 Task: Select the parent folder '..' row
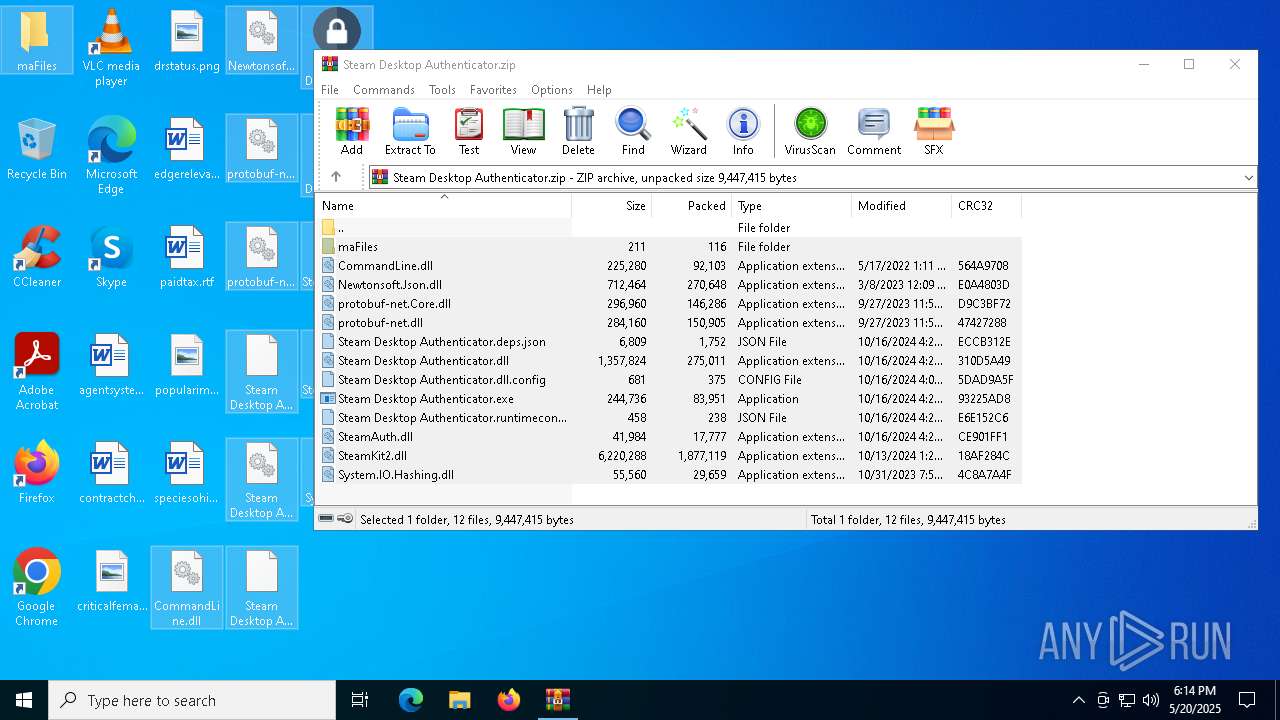(x=669, y=227)
